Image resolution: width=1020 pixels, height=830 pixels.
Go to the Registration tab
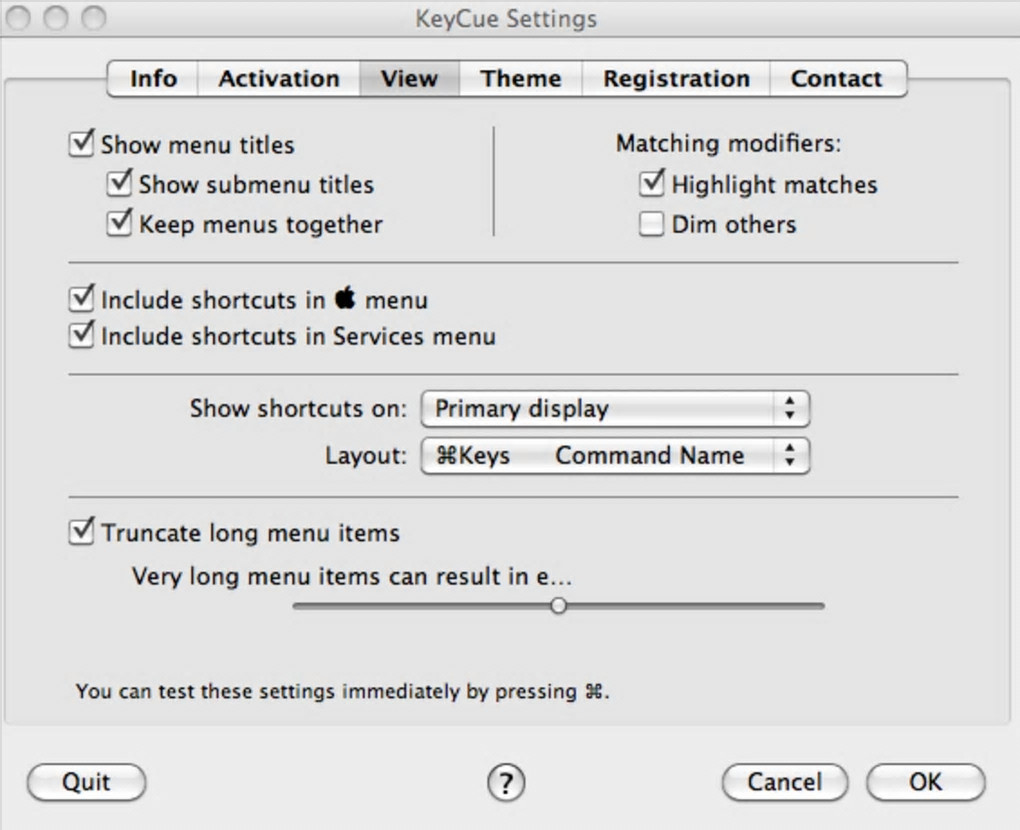coord(676,79)
